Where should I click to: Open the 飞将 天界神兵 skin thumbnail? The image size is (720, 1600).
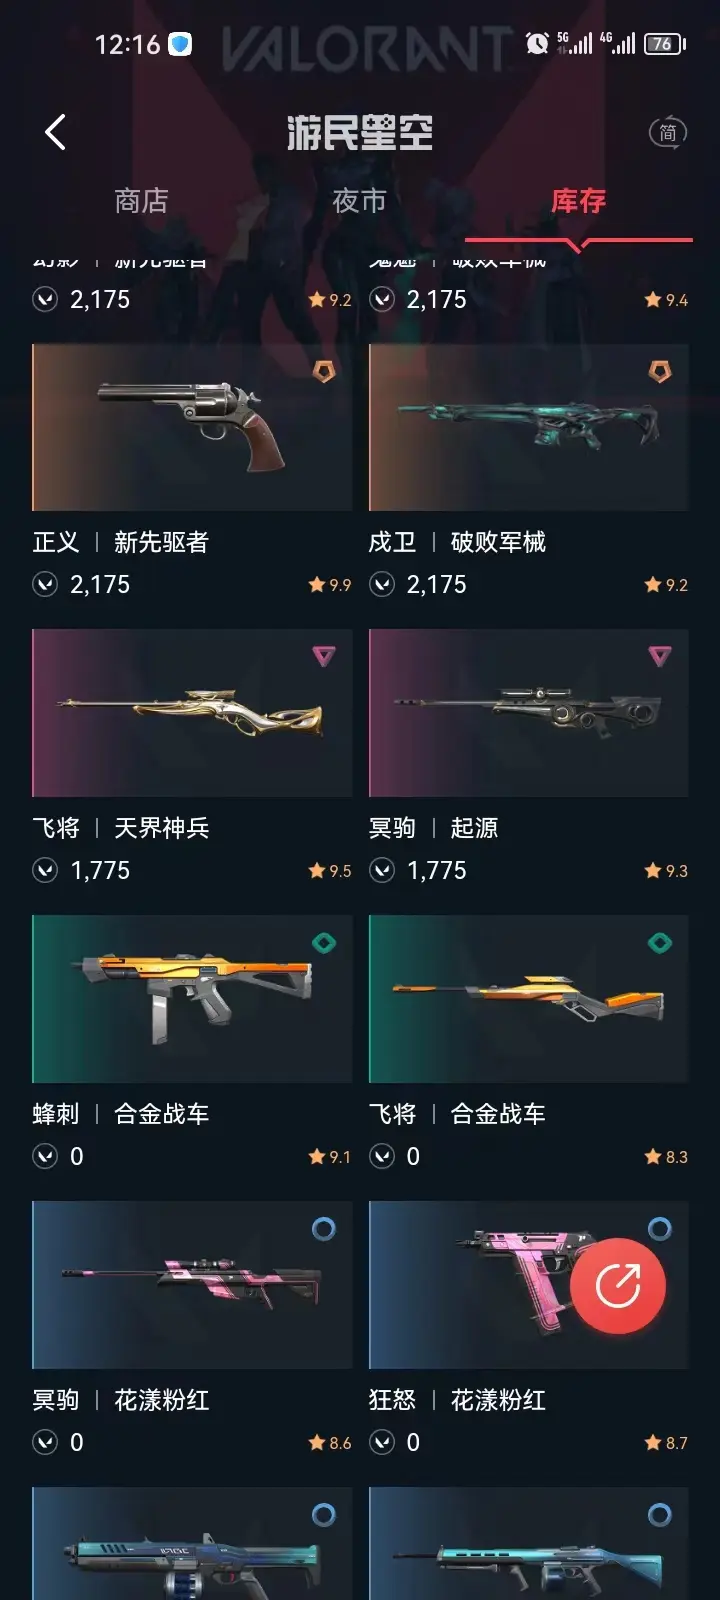click(x=192, y=713)
